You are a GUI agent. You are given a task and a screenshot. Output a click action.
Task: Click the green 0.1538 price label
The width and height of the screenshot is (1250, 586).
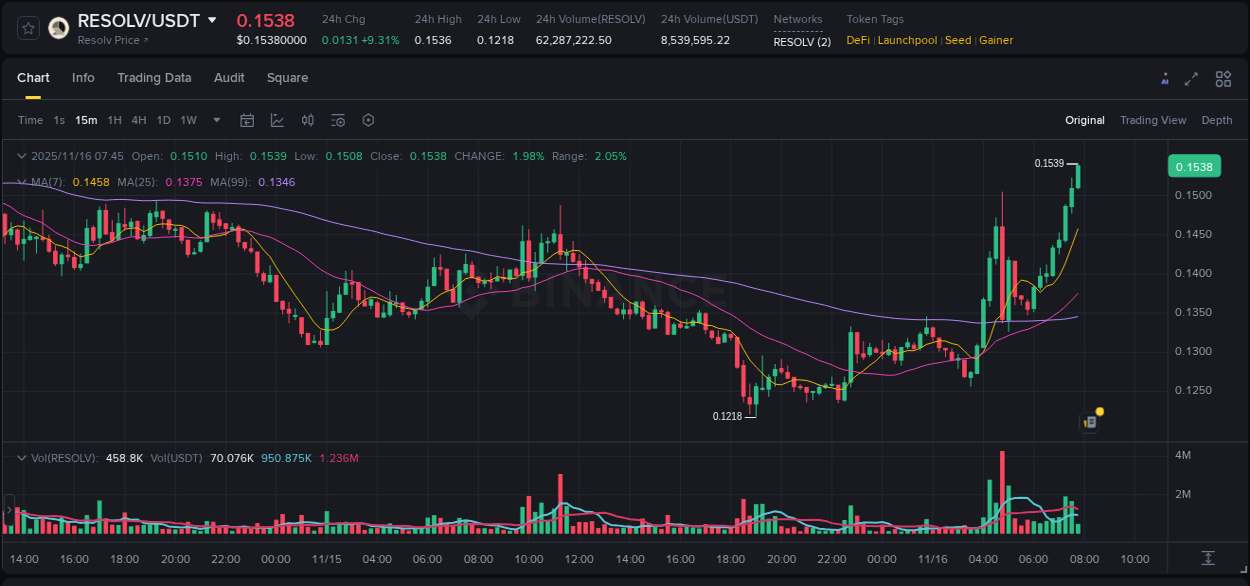(x=1194, y=166)
